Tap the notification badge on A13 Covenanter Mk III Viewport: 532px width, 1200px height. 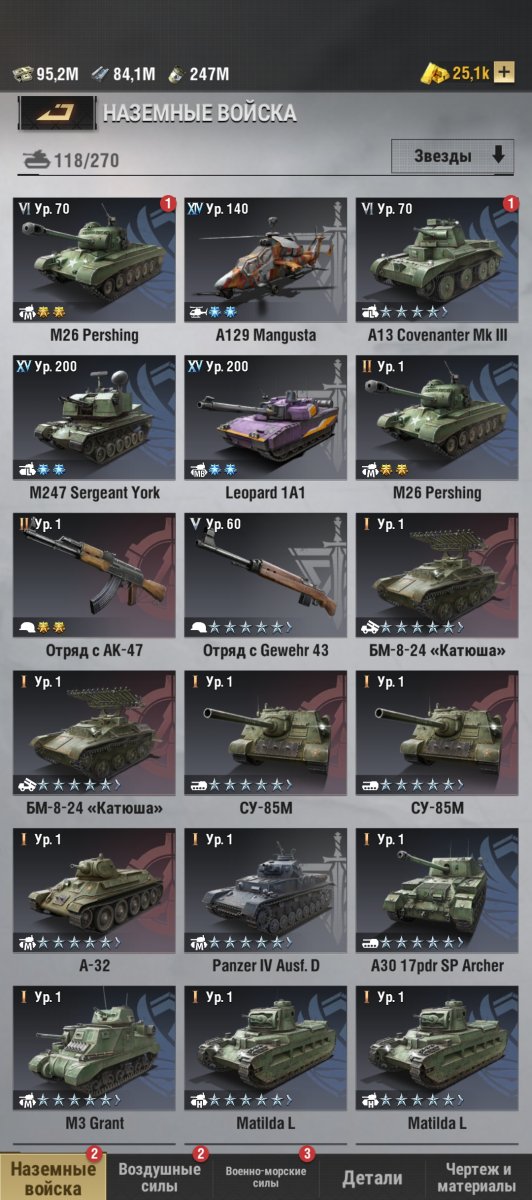click(511, 204)
